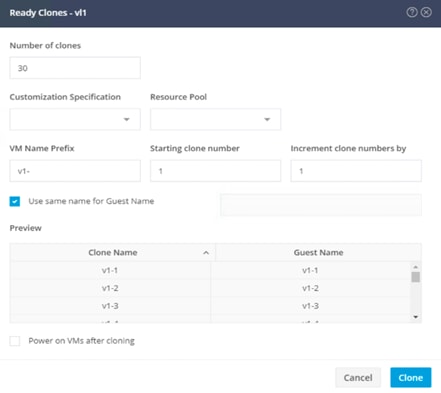The image size is (441, 393).
Task: Click the Clone button
Action: [x=411, y=378]
